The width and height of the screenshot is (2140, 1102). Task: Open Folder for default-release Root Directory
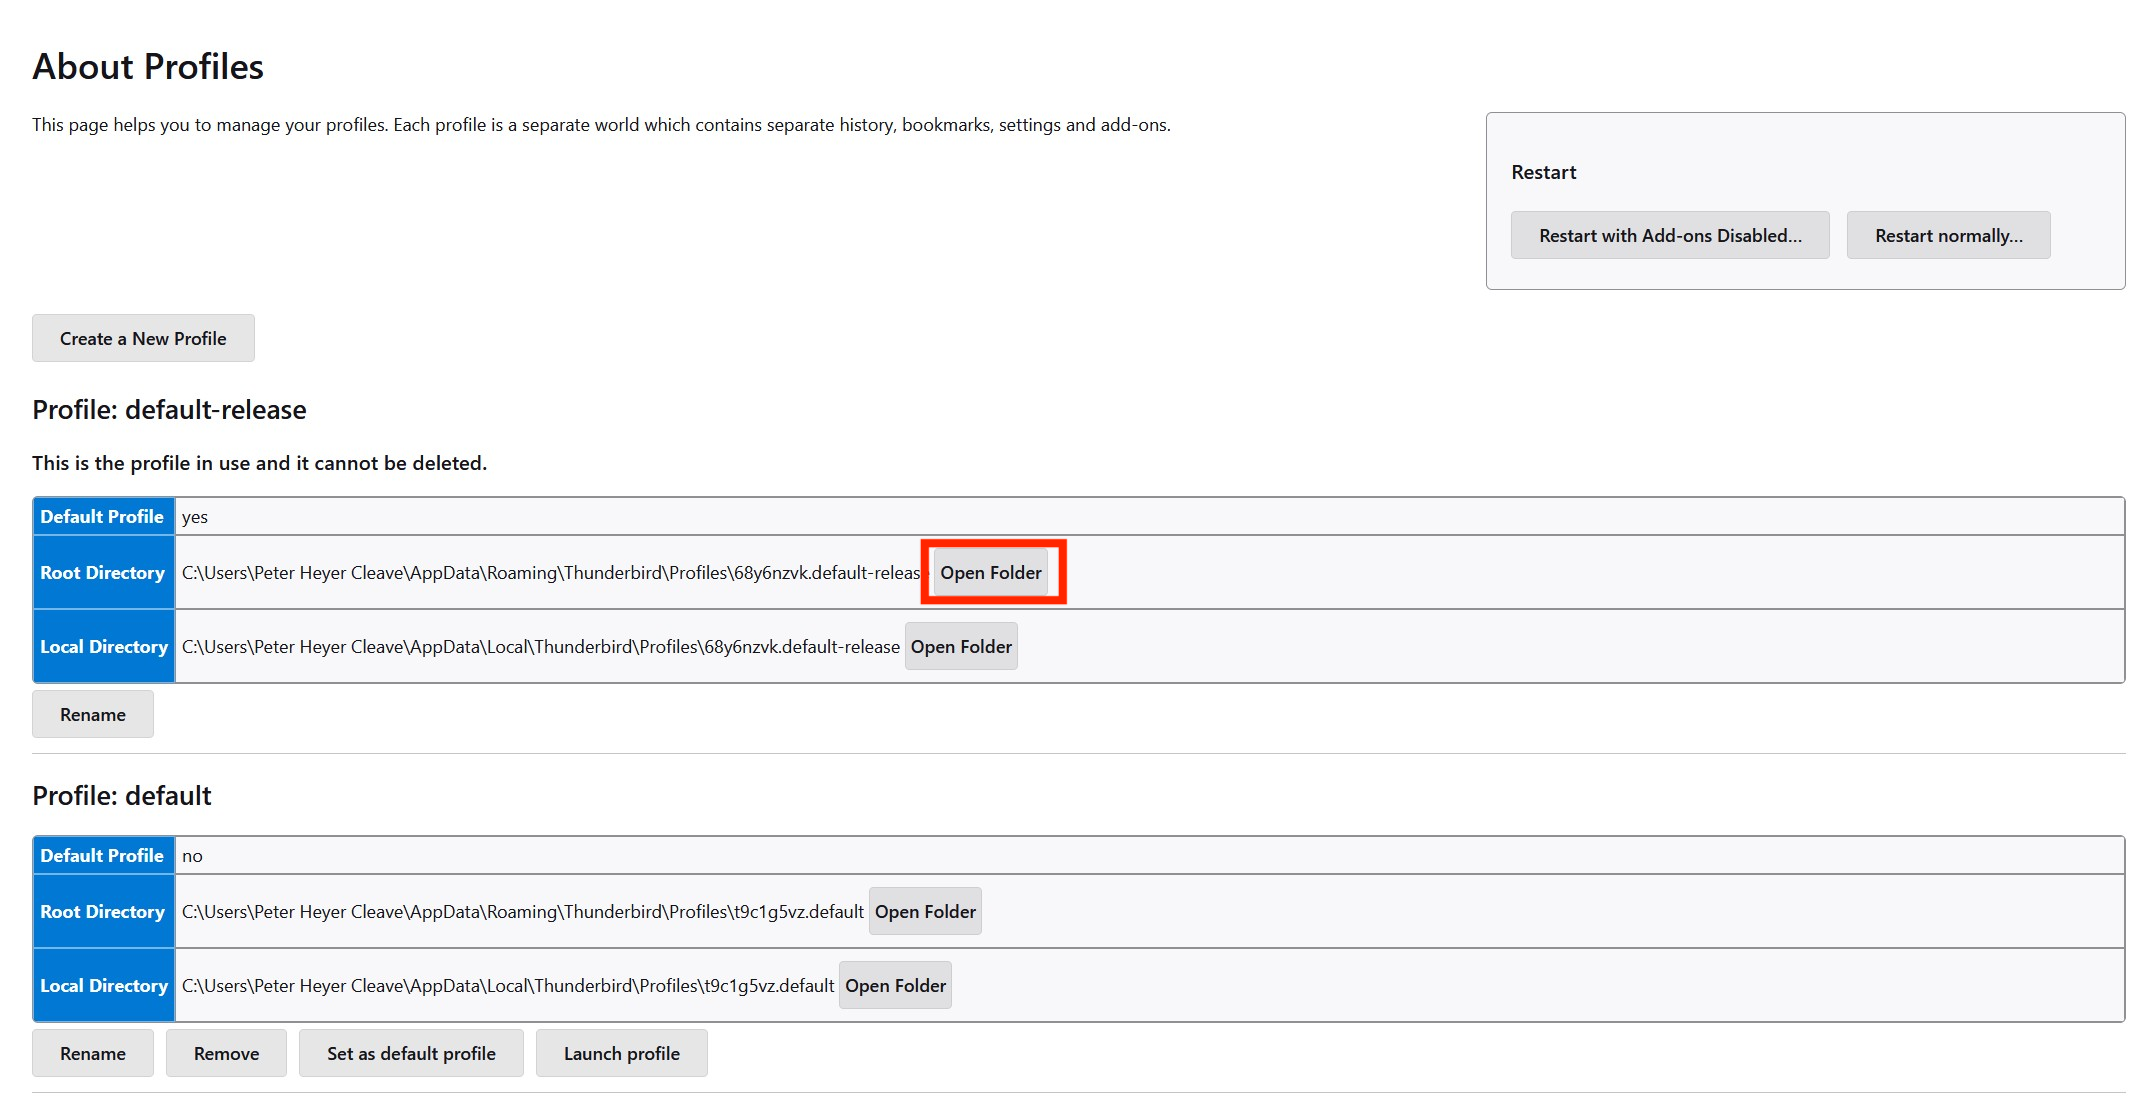click(990, 572)
